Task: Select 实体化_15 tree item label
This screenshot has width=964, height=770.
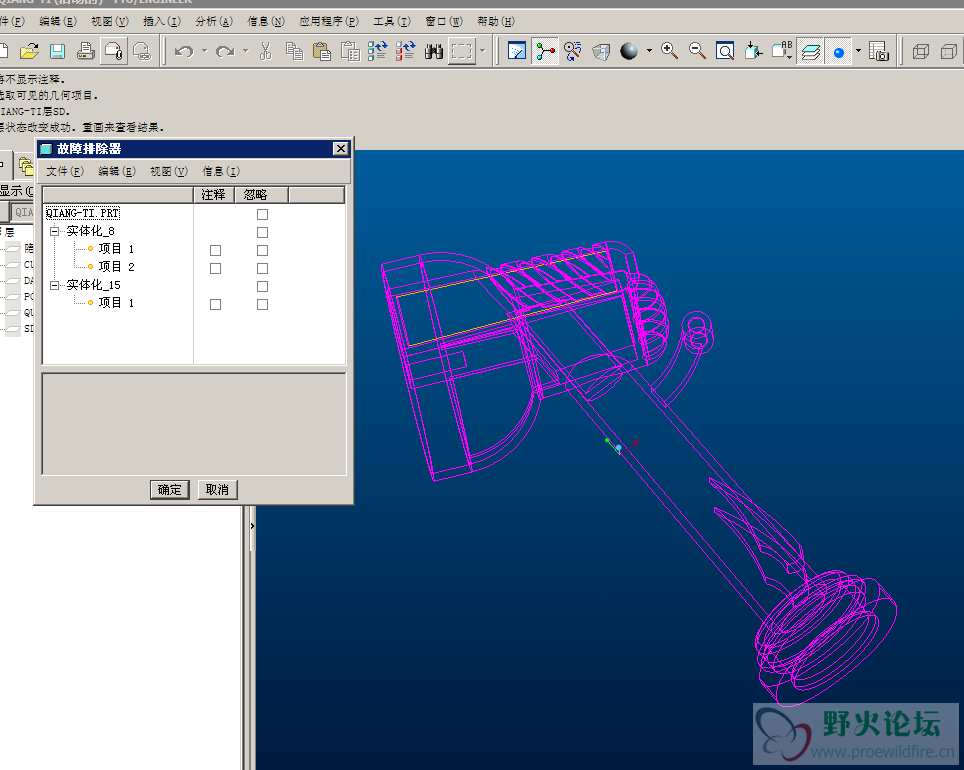Action: [x=93, y=285]
